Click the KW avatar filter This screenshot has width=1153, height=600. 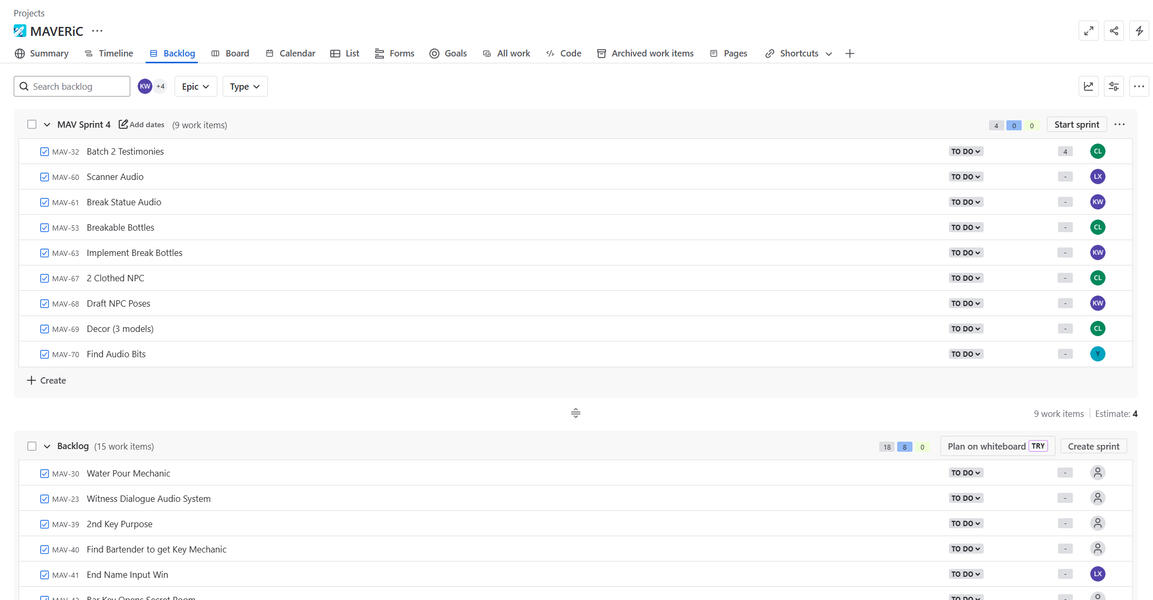(145, 87)
